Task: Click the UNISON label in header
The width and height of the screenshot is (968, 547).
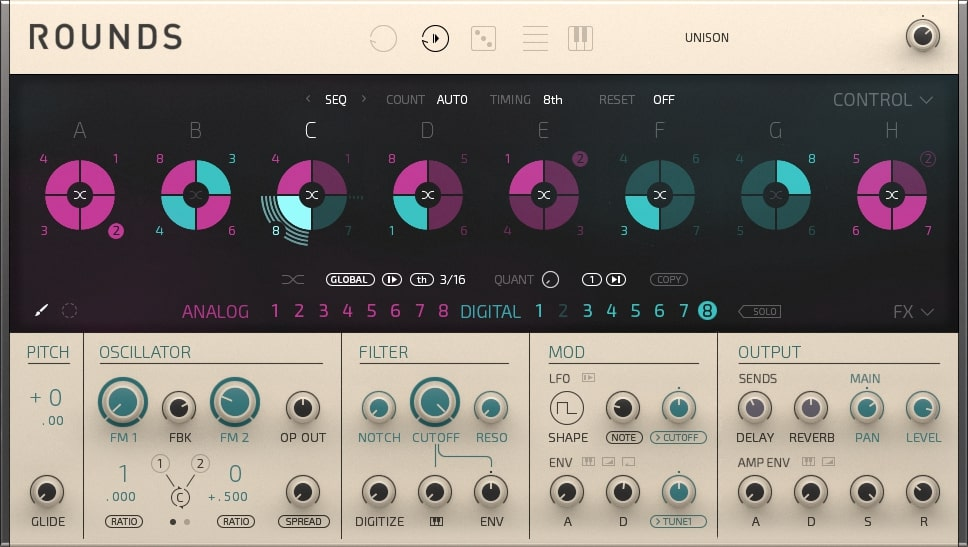Action: (x=707, y=38)
